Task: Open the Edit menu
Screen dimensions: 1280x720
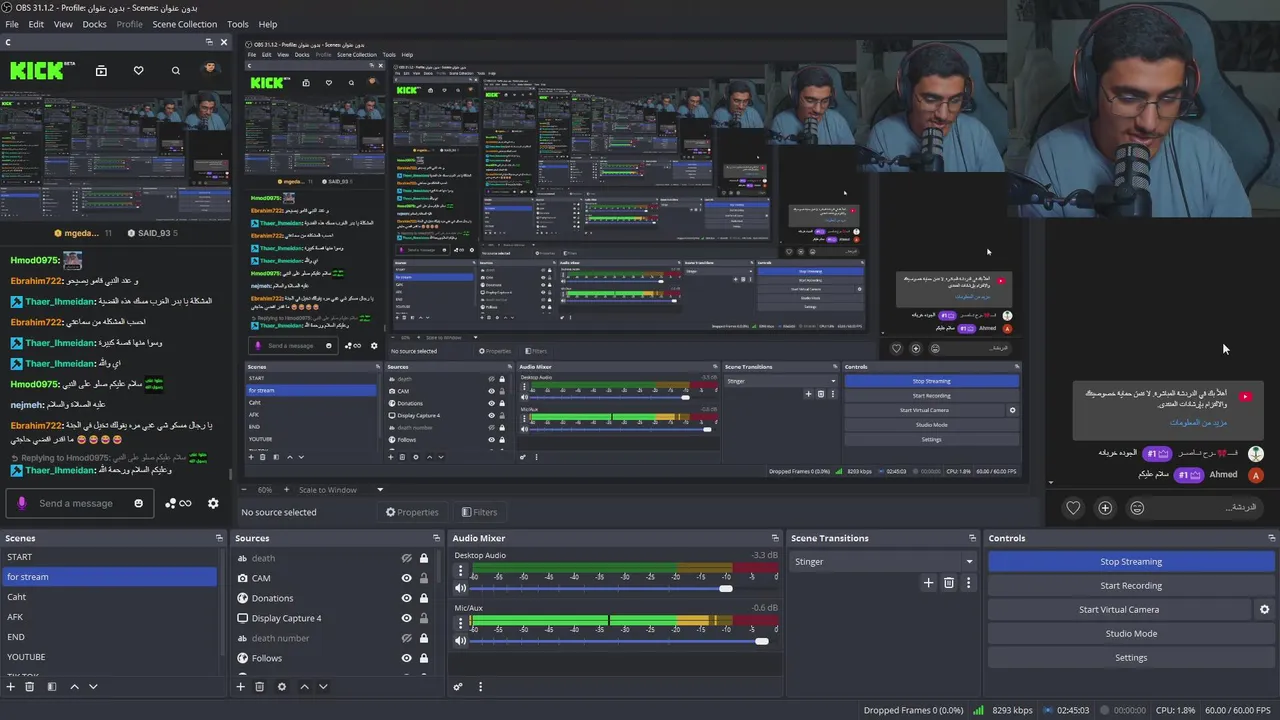Action: coord(36,24)
